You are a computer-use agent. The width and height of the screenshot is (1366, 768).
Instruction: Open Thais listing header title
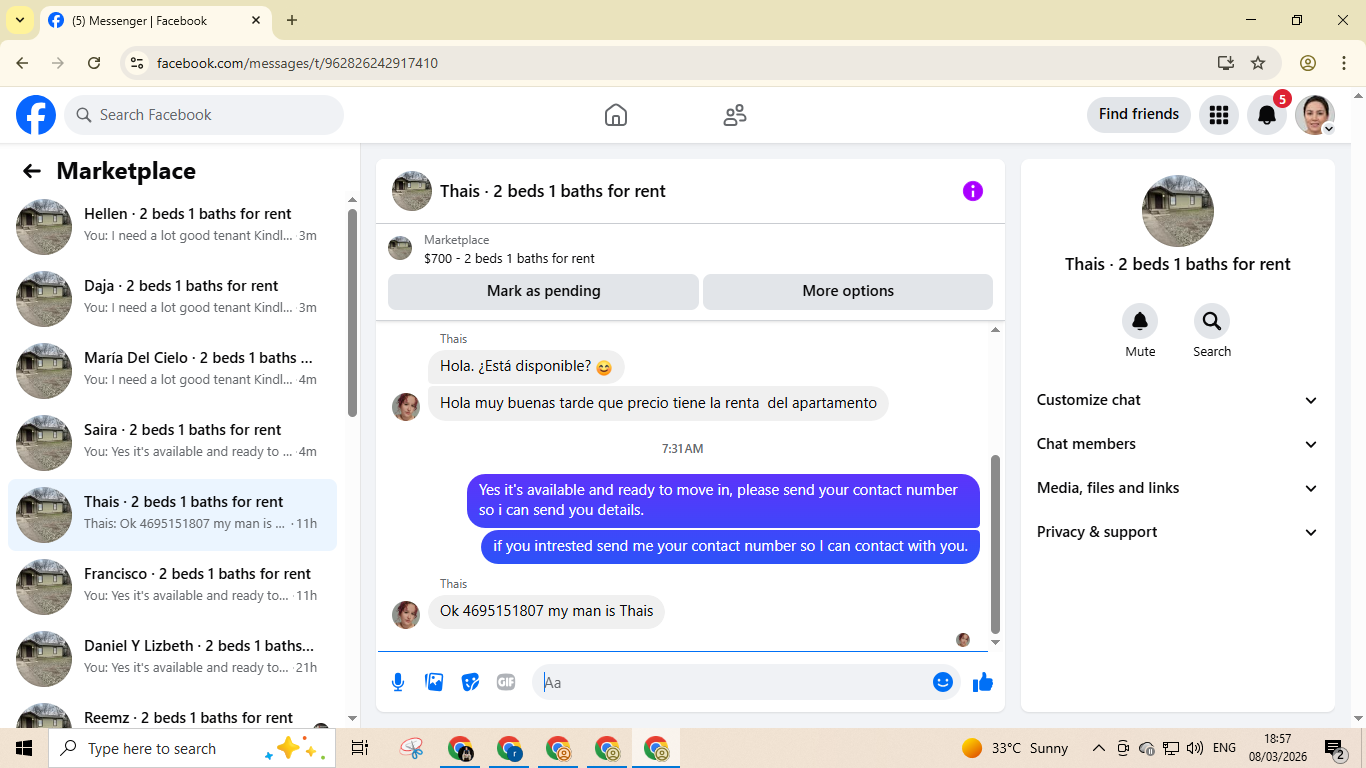553,191
